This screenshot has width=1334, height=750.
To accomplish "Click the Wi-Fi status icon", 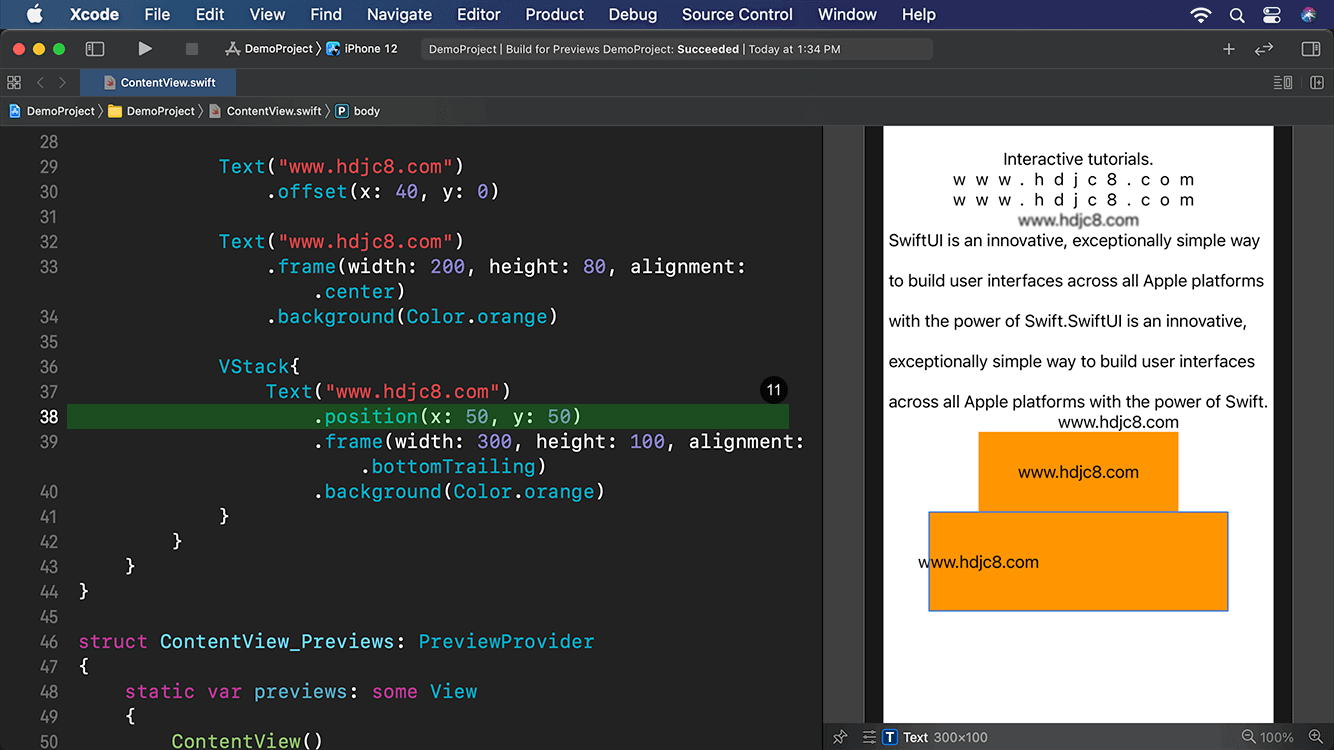I will tap(1201, 14).
